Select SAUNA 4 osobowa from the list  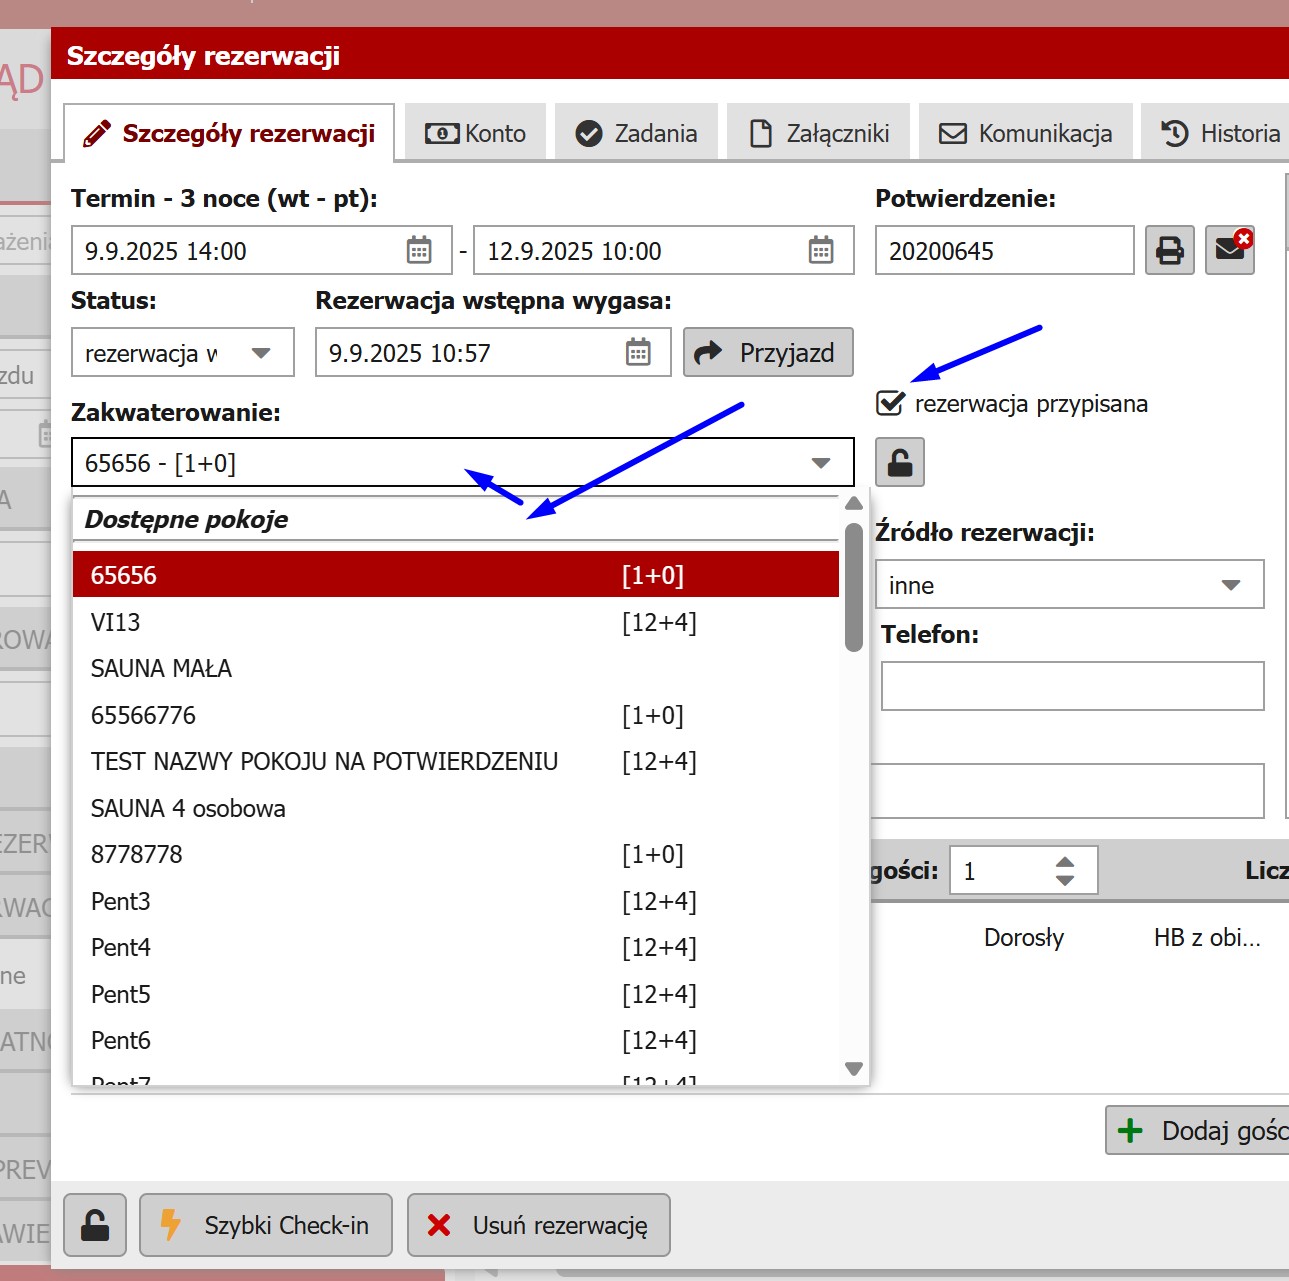click(x=456, y=808)
